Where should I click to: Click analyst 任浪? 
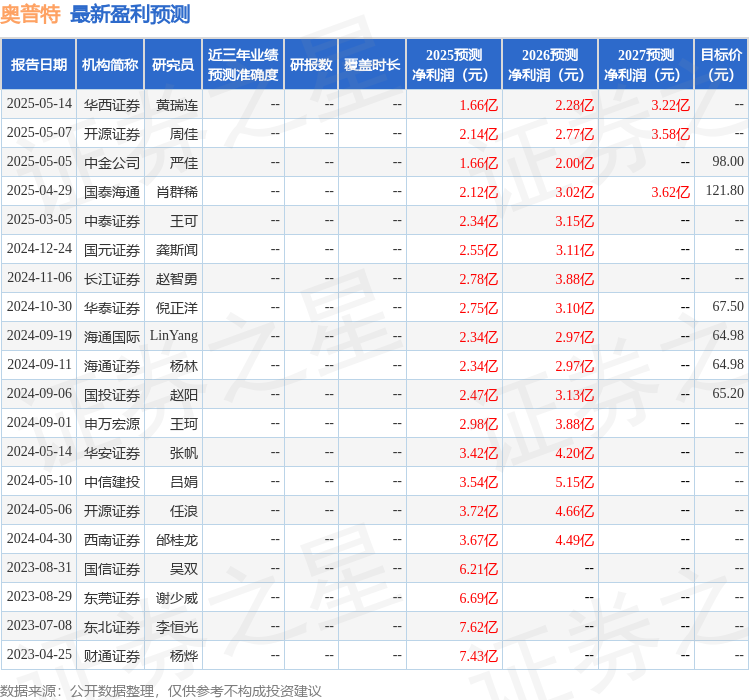coord(184,511)
